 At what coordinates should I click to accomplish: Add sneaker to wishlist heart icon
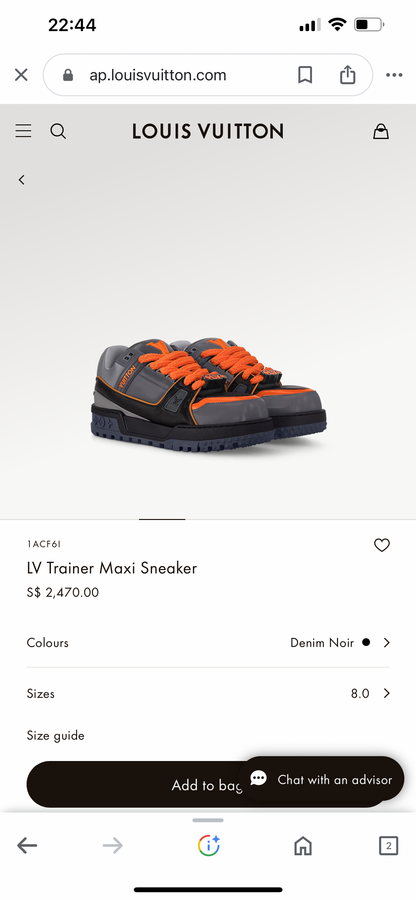point(382,545)
